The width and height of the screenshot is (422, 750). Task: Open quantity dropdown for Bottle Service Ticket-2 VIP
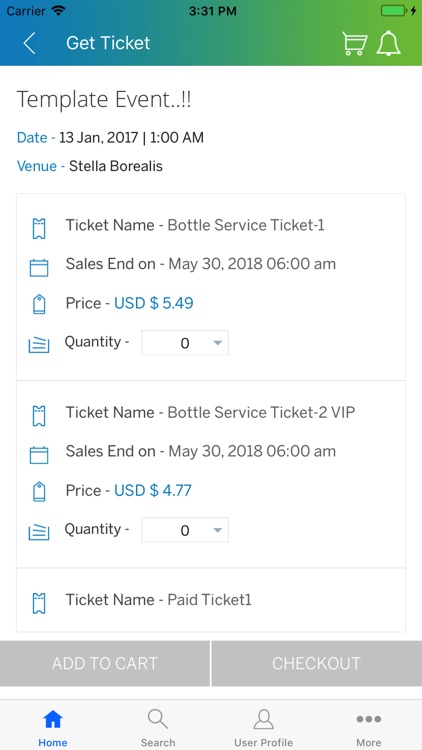click(185, 530)
